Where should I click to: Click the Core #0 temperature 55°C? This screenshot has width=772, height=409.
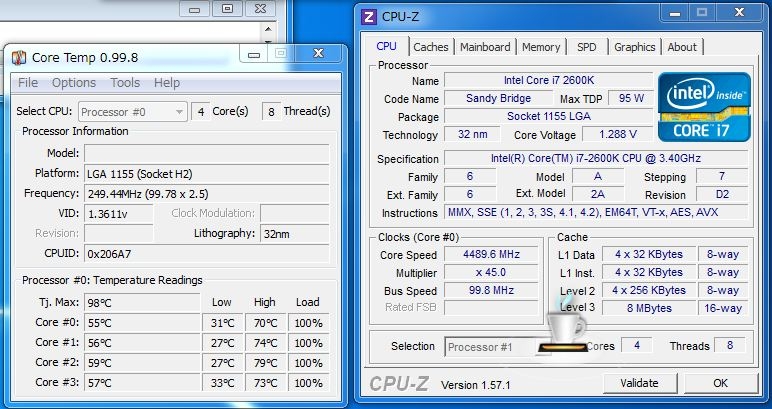(142, 323)
